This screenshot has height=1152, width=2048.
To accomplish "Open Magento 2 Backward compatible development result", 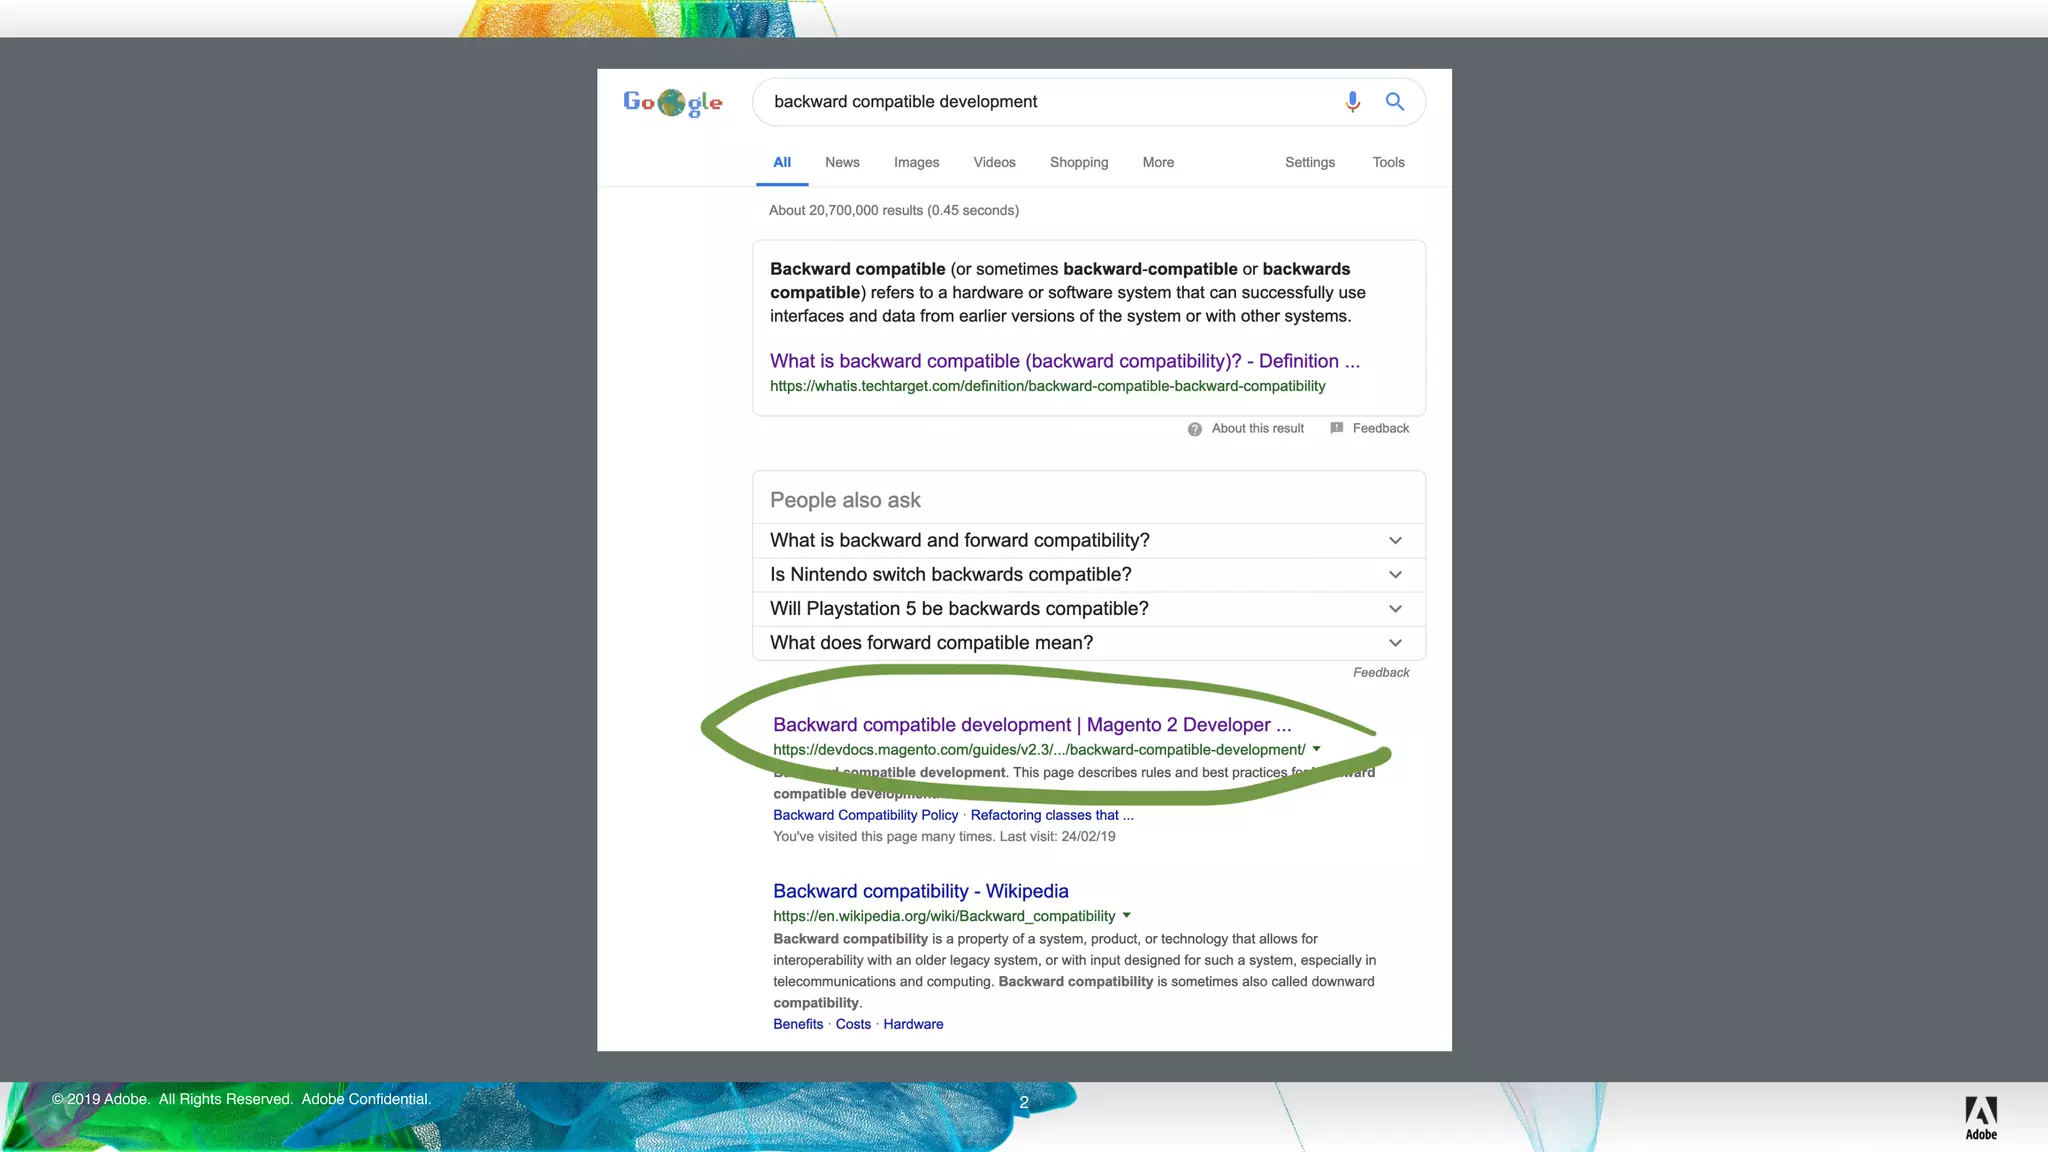I will tap(1031, 725).
